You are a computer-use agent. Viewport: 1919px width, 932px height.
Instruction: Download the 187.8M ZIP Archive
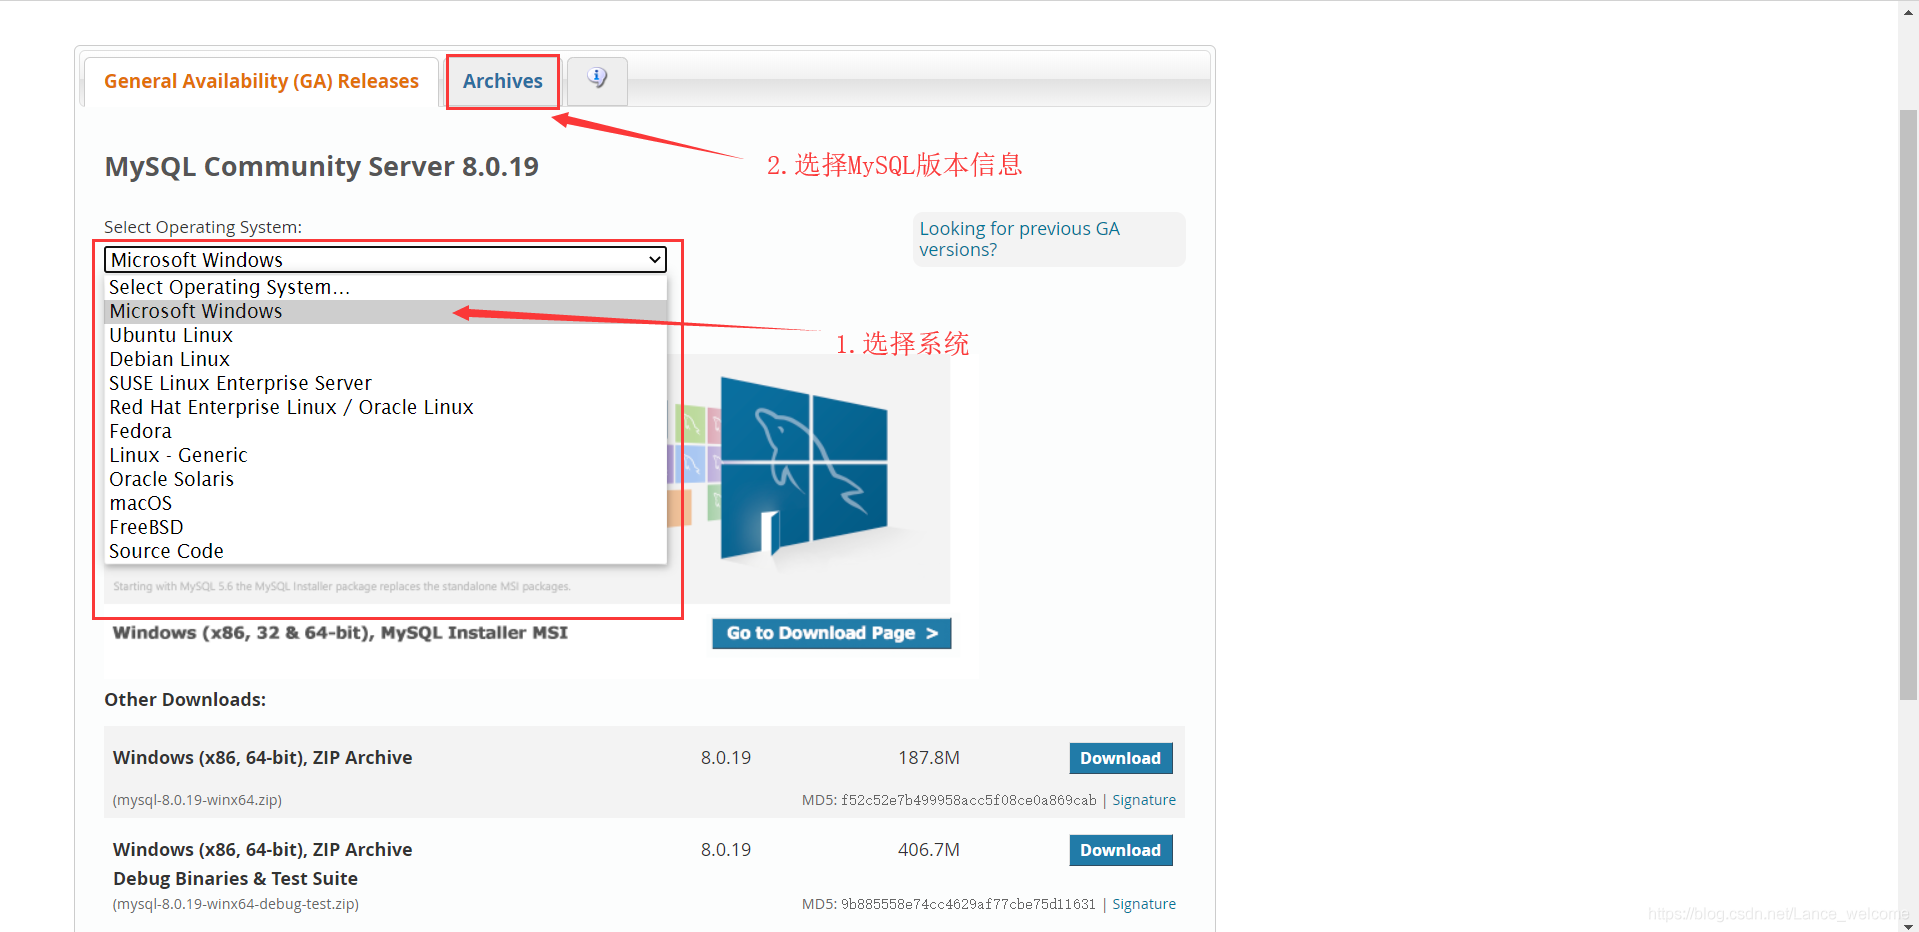tap(1120, 758)
